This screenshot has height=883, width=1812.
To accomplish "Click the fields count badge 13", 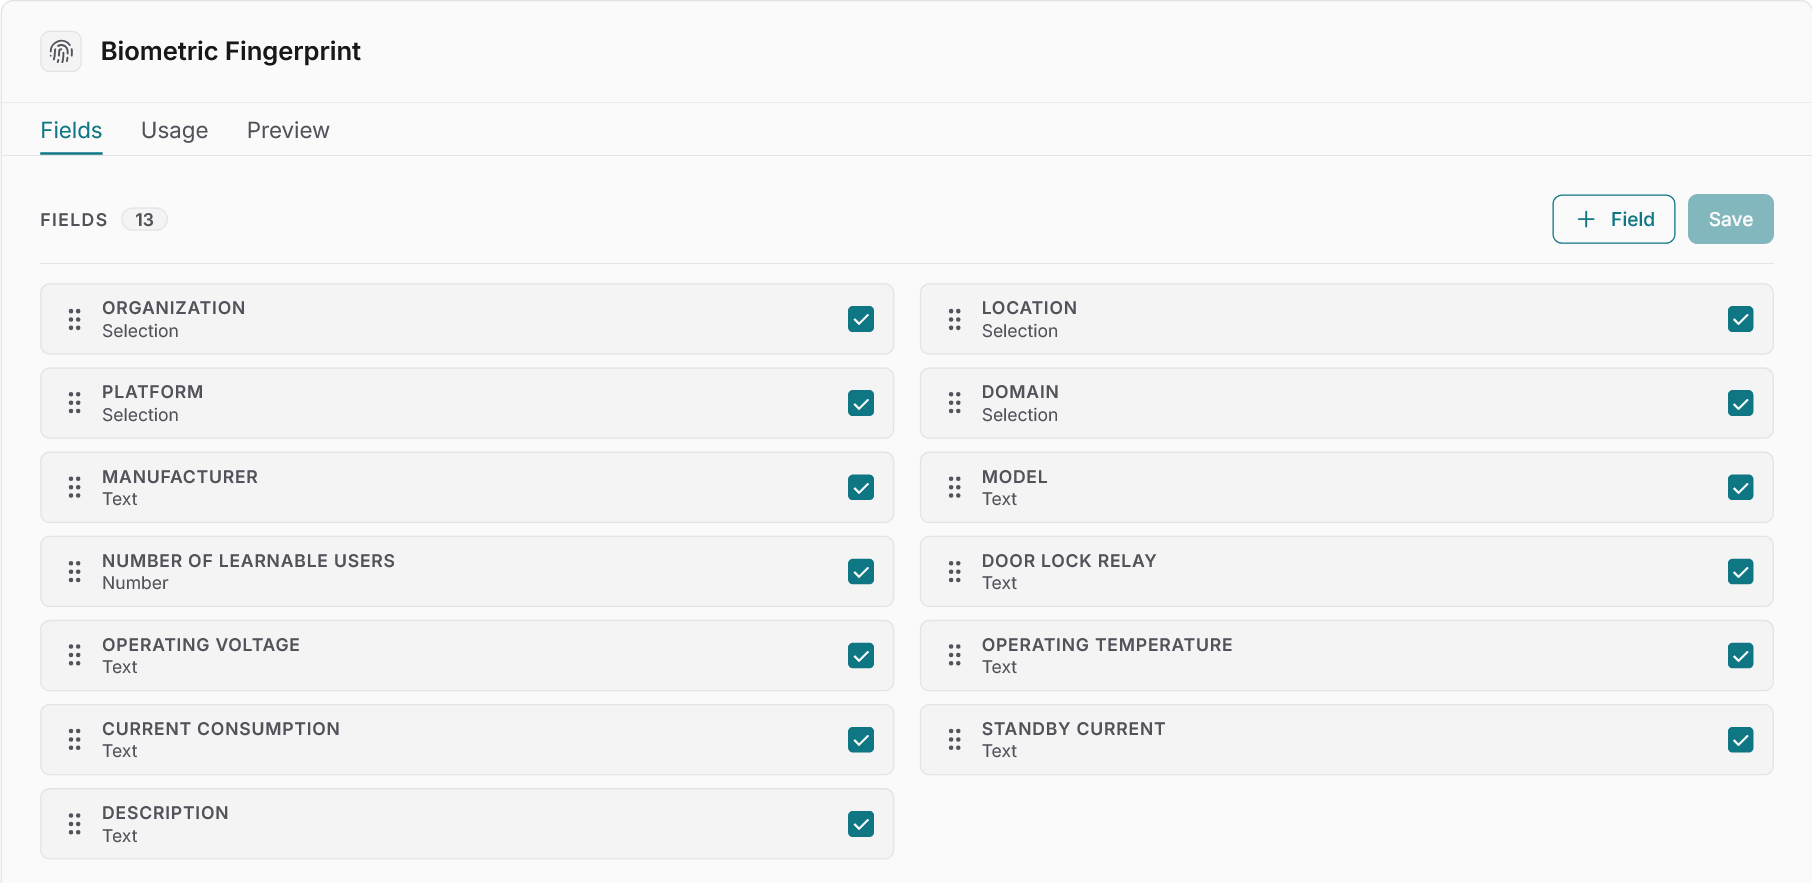I will 144,219.
